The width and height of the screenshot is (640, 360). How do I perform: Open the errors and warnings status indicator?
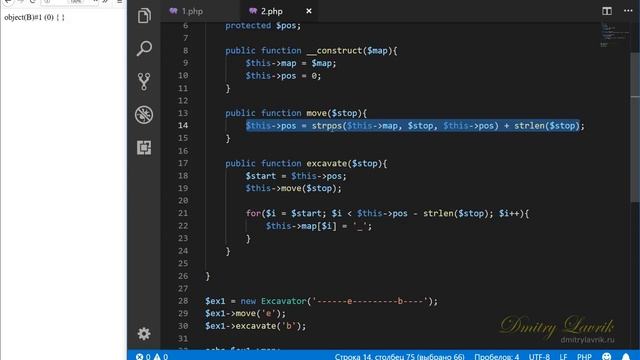[151, 356]
